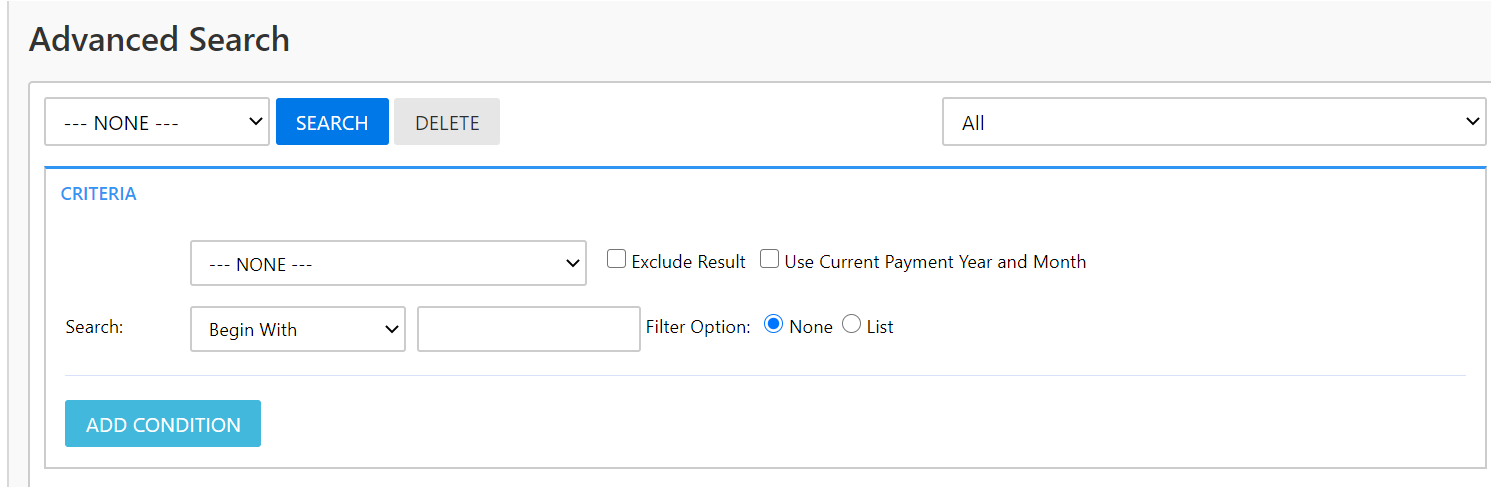This screenshot has width=1492, height=488.
Task: Click the Search: label text
Action: tap(94, 327)
